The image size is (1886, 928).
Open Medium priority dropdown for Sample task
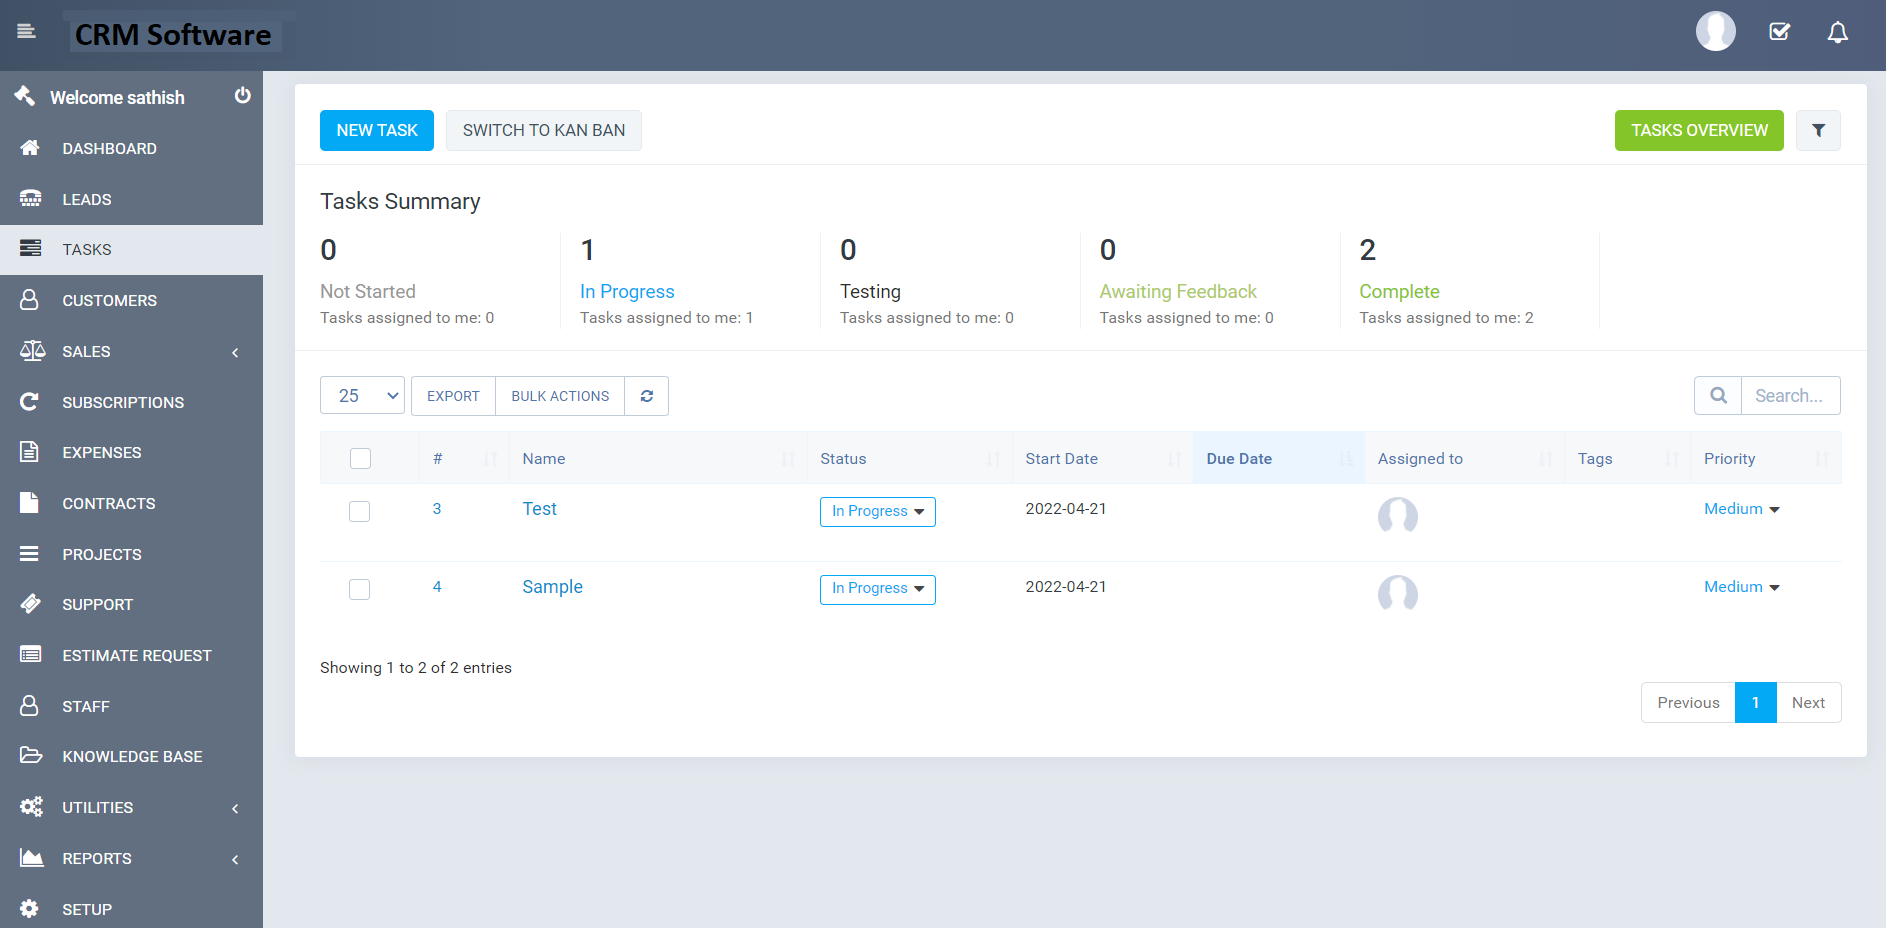pyautogui.click(x=1741, y=587)
